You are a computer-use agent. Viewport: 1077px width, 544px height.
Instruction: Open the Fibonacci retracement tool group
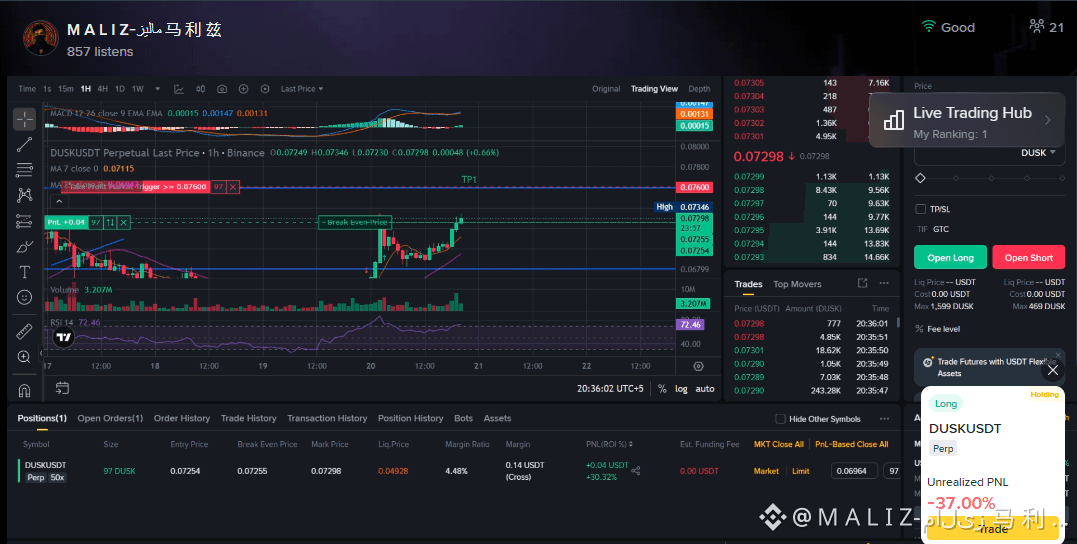click(x=24, y=170)
